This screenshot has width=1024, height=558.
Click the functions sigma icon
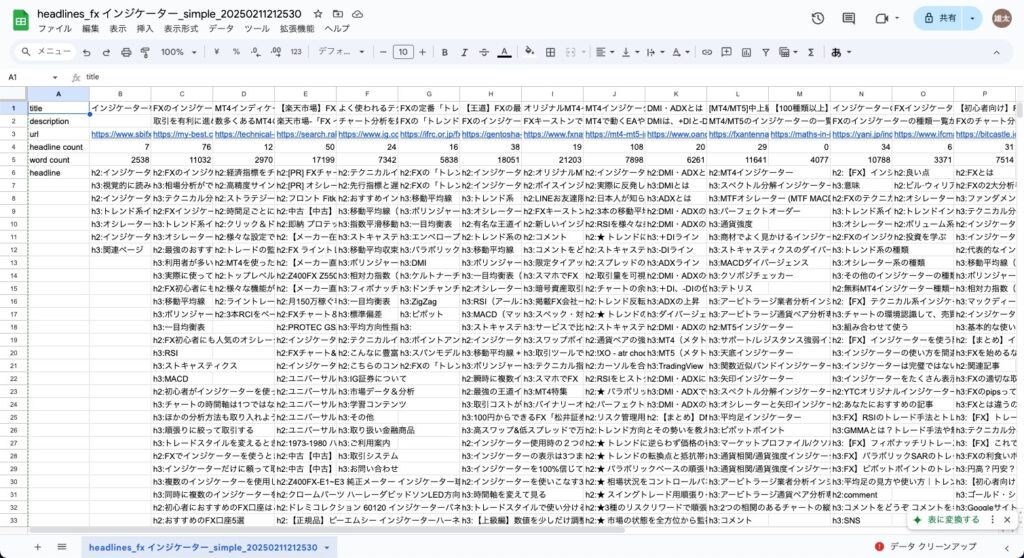pyautogui.click(x=809, y=52)
